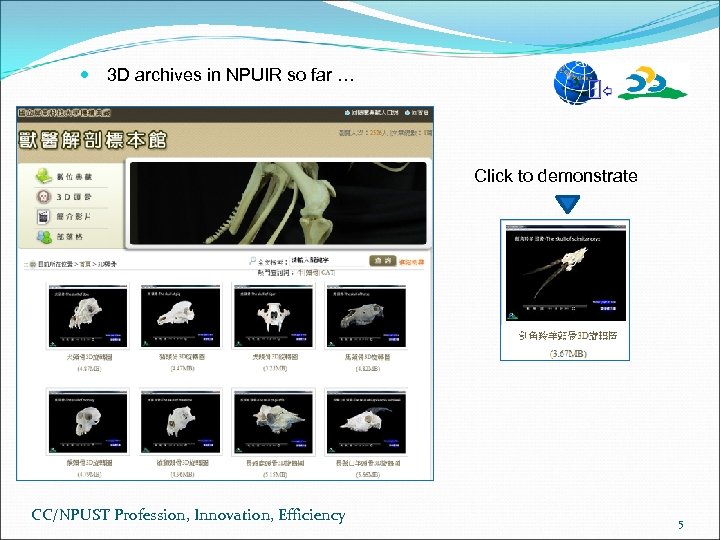Click the (5.15MB) file size text
Screen dimensions: 720x540
point(275,474)
